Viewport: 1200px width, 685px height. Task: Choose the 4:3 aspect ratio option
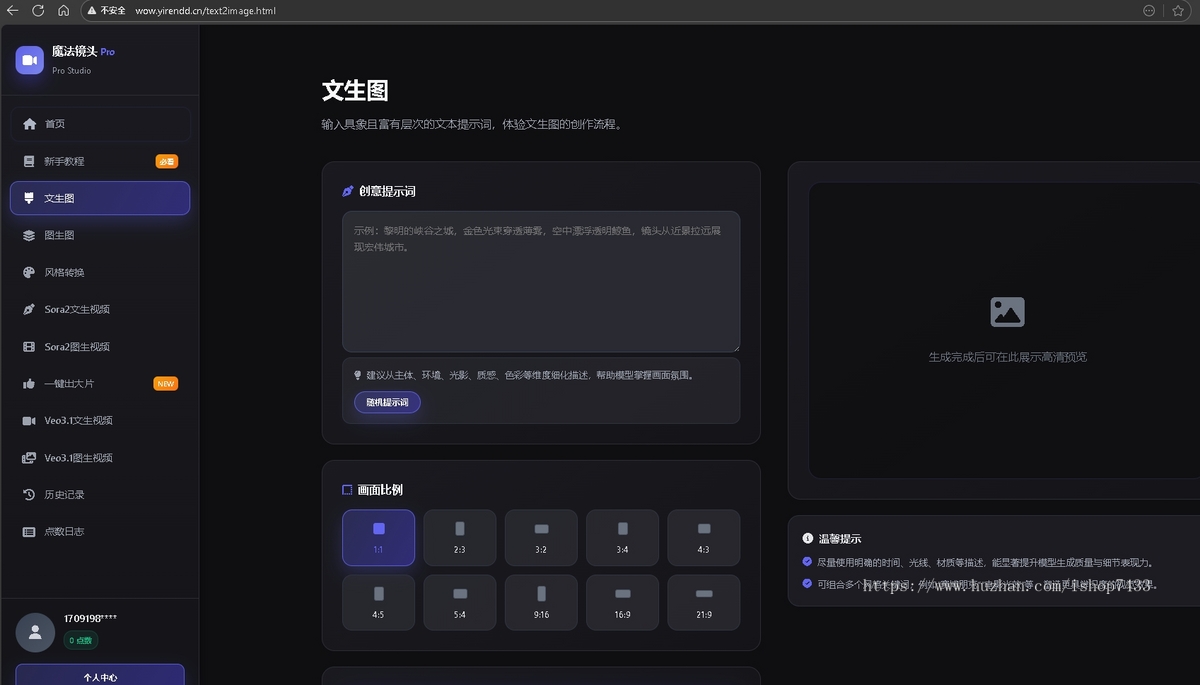tap(704, 538)
